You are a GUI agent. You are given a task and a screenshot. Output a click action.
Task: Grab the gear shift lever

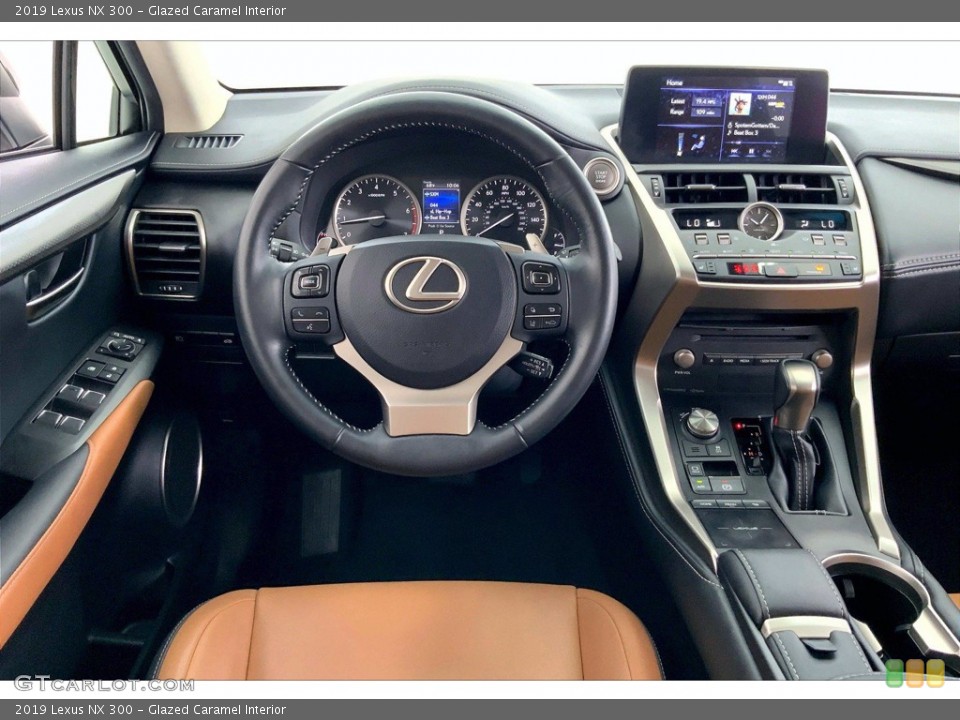(796, 395)
